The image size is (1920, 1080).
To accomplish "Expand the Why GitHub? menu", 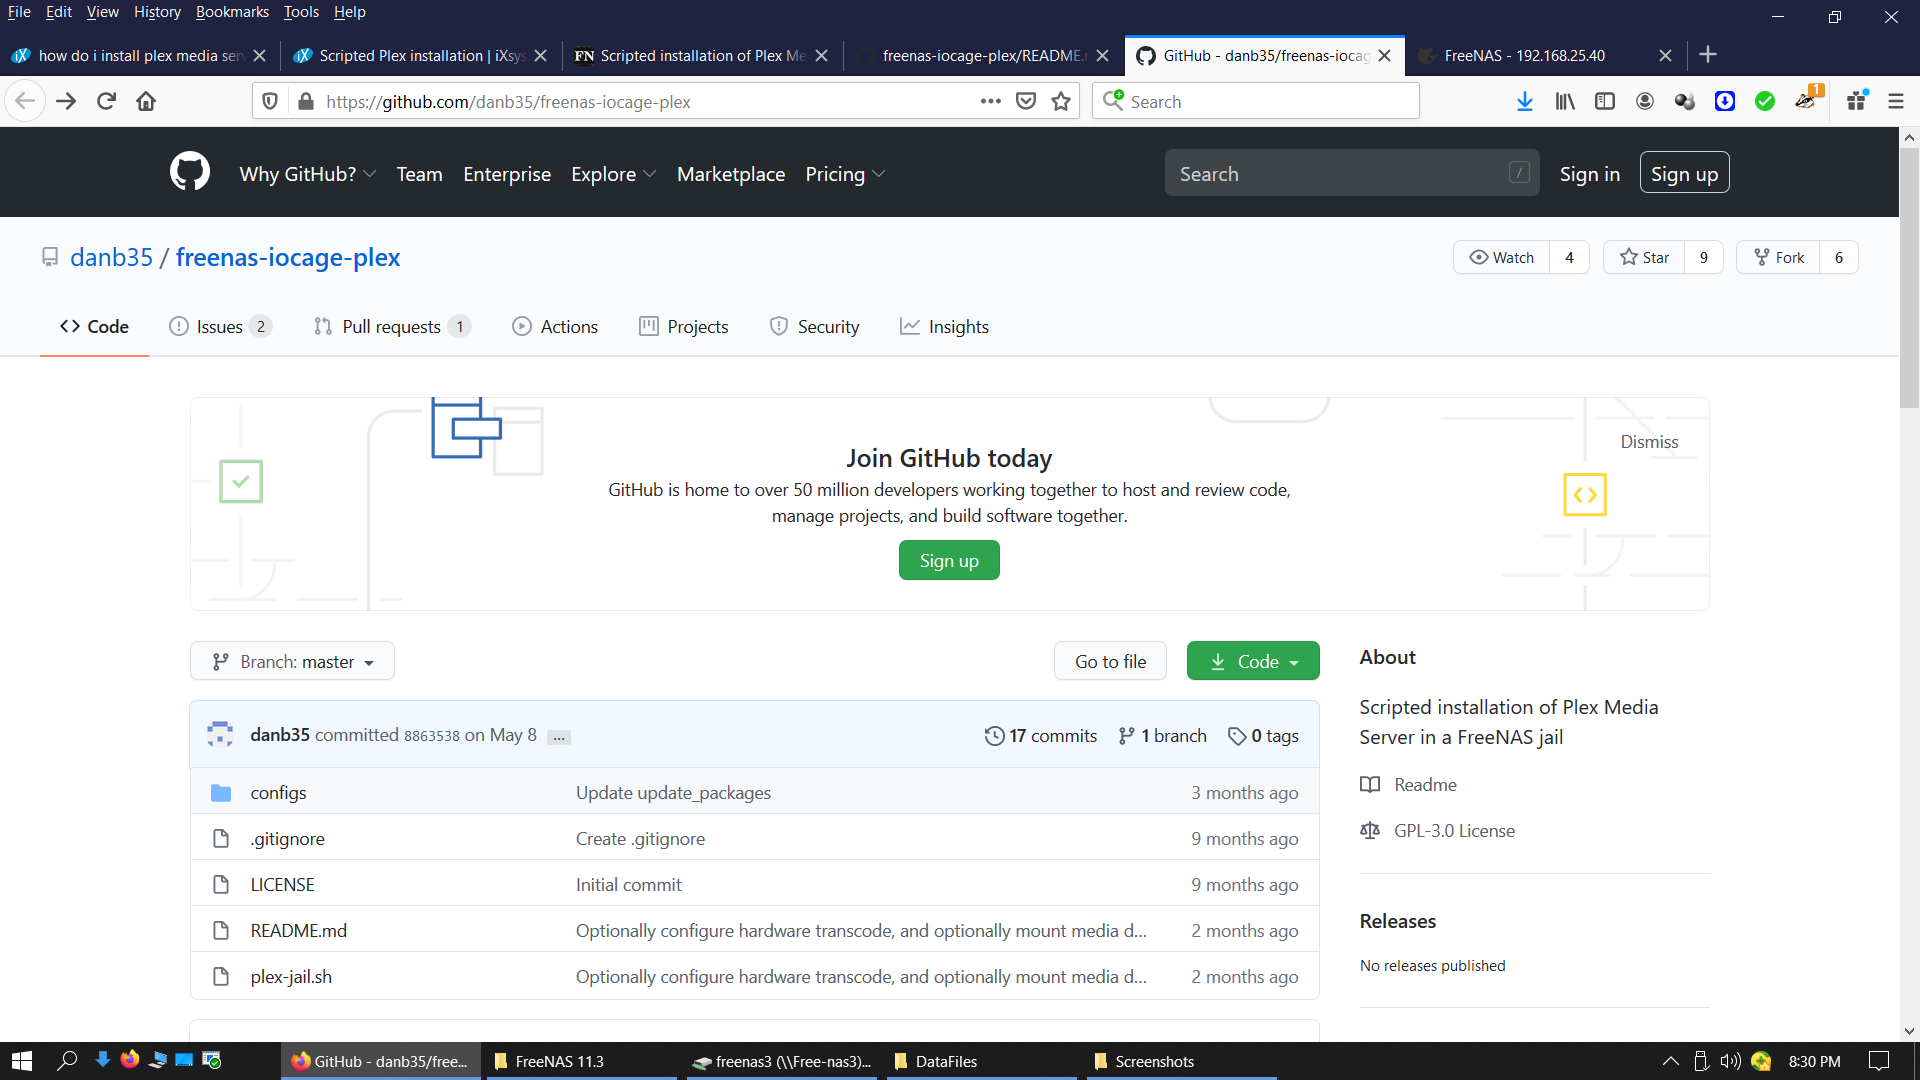I will click(x=308, y=174).
